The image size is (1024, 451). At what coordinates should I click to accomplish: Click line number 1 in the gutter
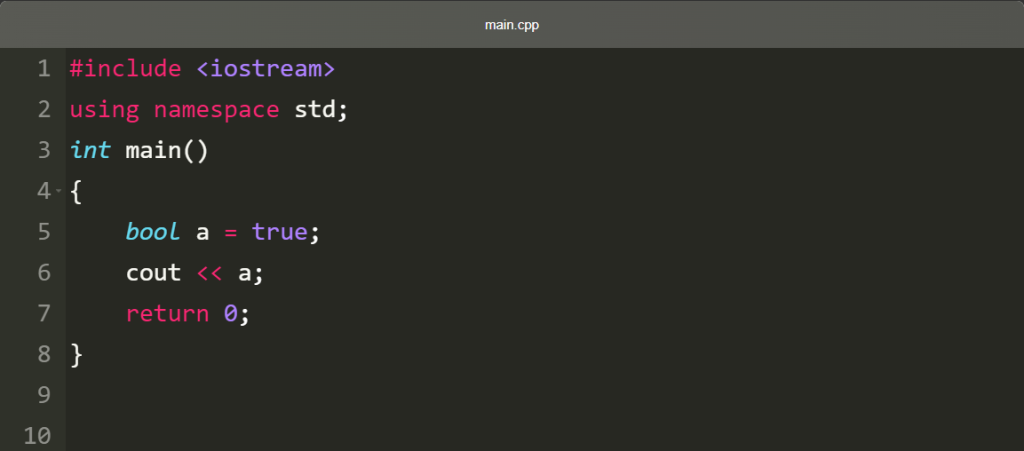coord(44,69)
